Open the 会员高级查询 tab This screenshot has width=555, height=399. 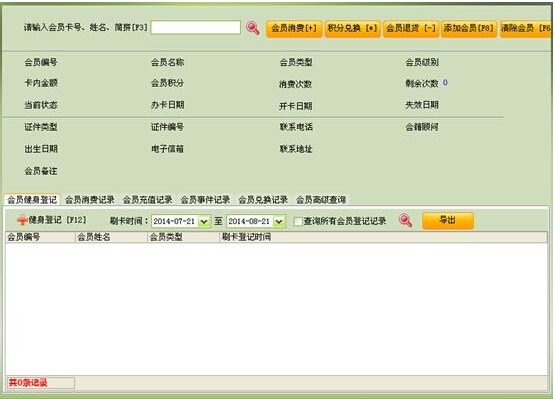coord(321,200)
